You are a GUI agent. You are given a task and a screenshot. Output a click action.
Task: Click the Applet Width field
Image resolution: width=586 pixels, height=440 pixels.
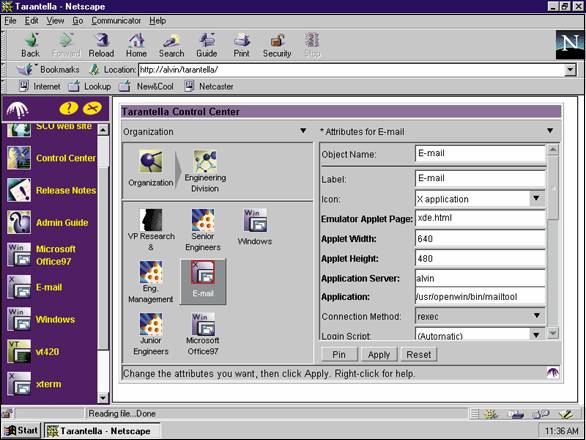pyautogui.click(x=480, y=238)
